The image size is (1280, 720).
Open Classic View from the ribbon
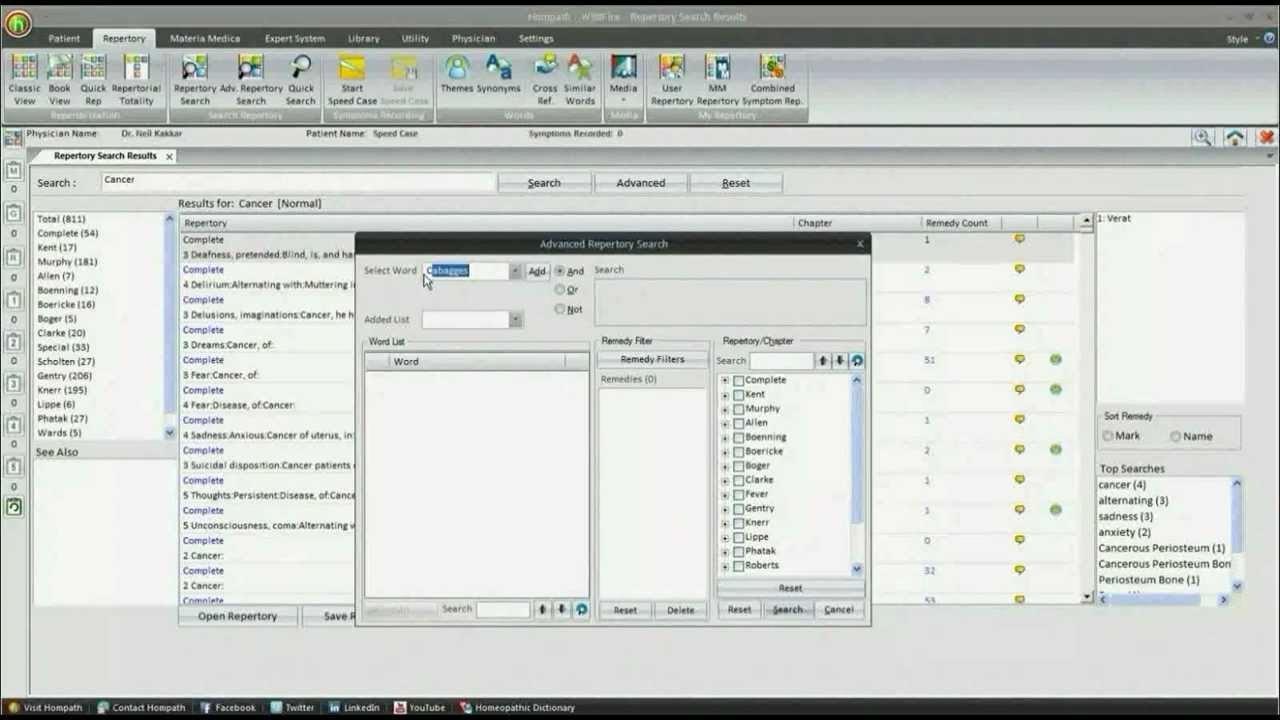pos(24,80)
